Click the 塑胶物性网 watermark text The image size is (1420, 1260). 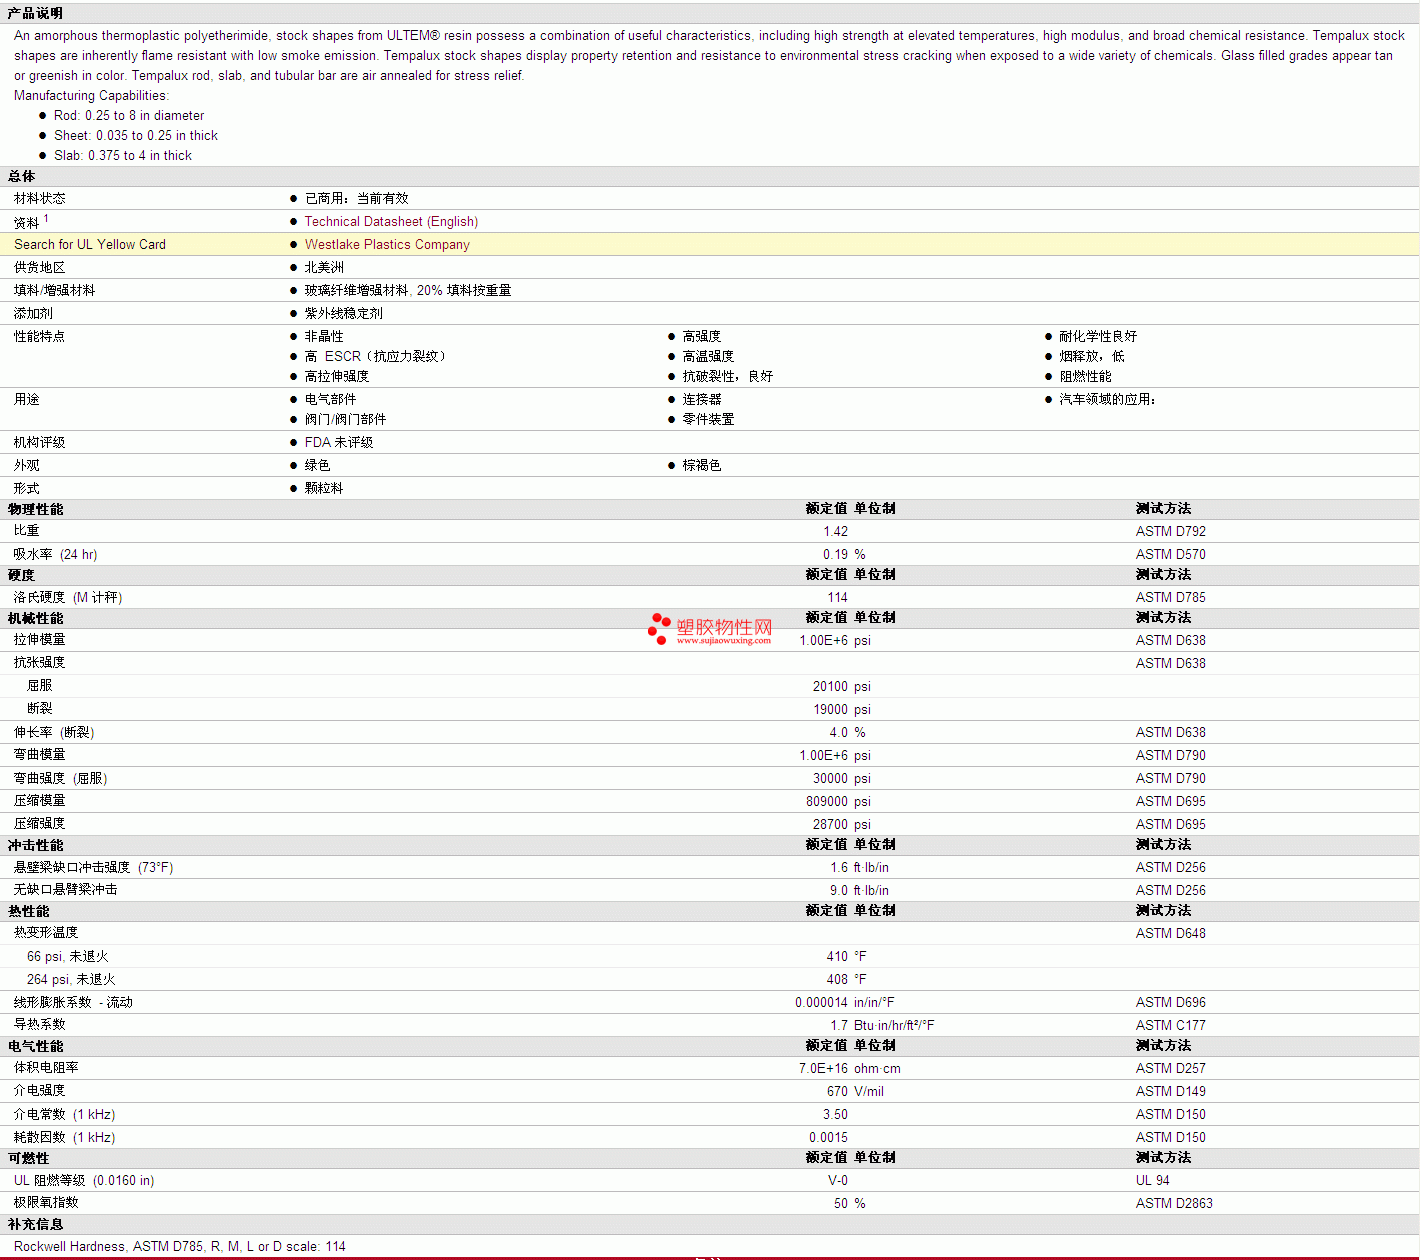click(724, 627)
